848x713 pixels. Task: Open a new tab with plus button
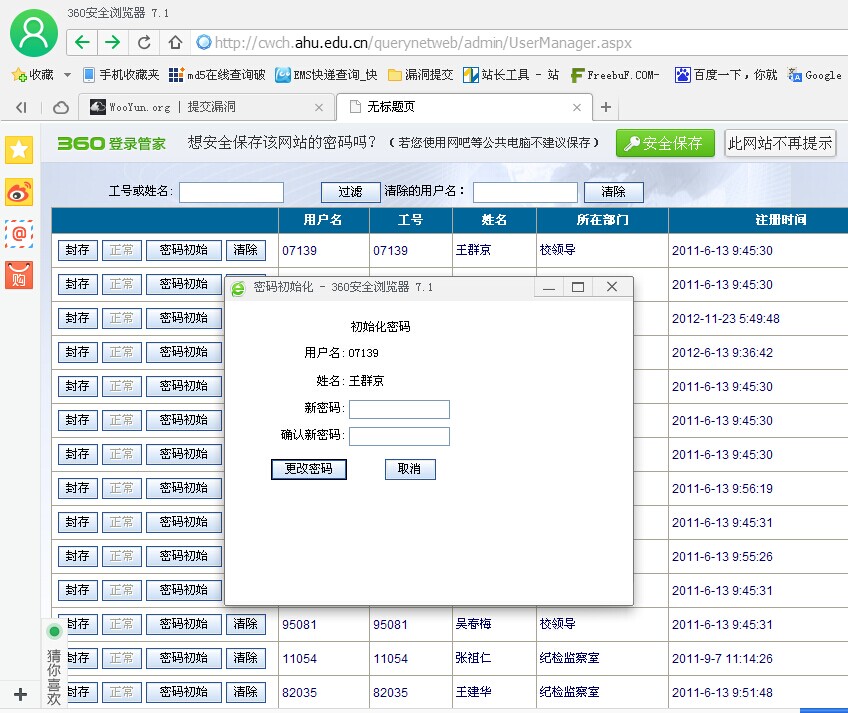[x=606, y=107]
